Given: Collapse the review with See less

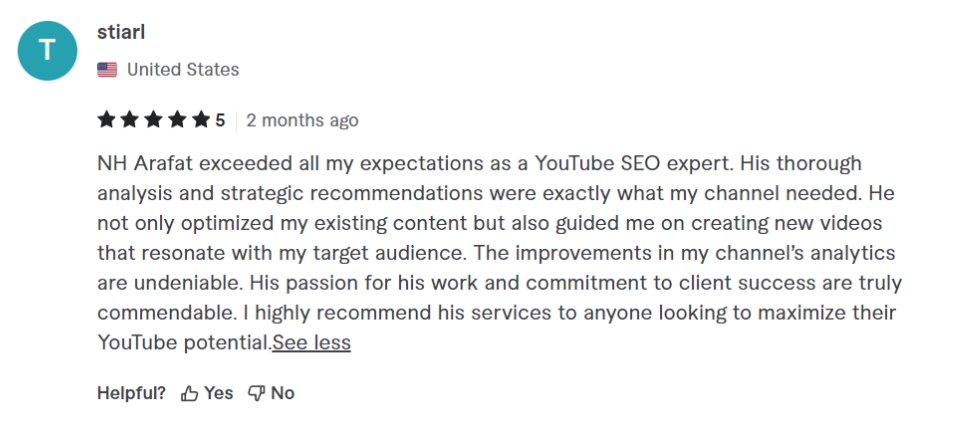Looking at the screenshot, I should (x=311, y=343).
